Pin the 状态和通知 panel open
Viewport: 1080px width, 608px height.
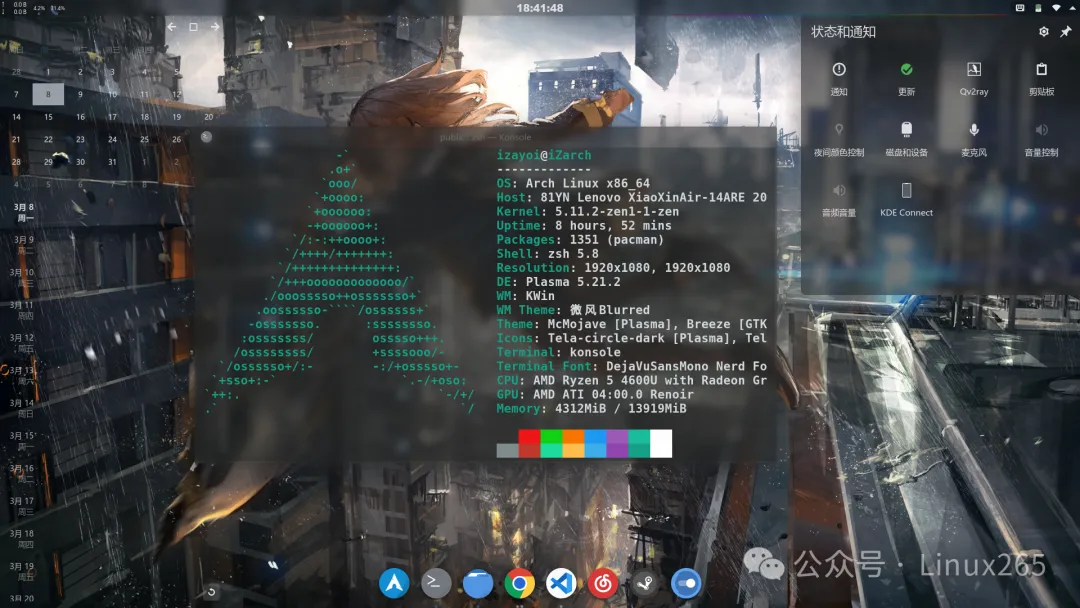(1066, 32)
